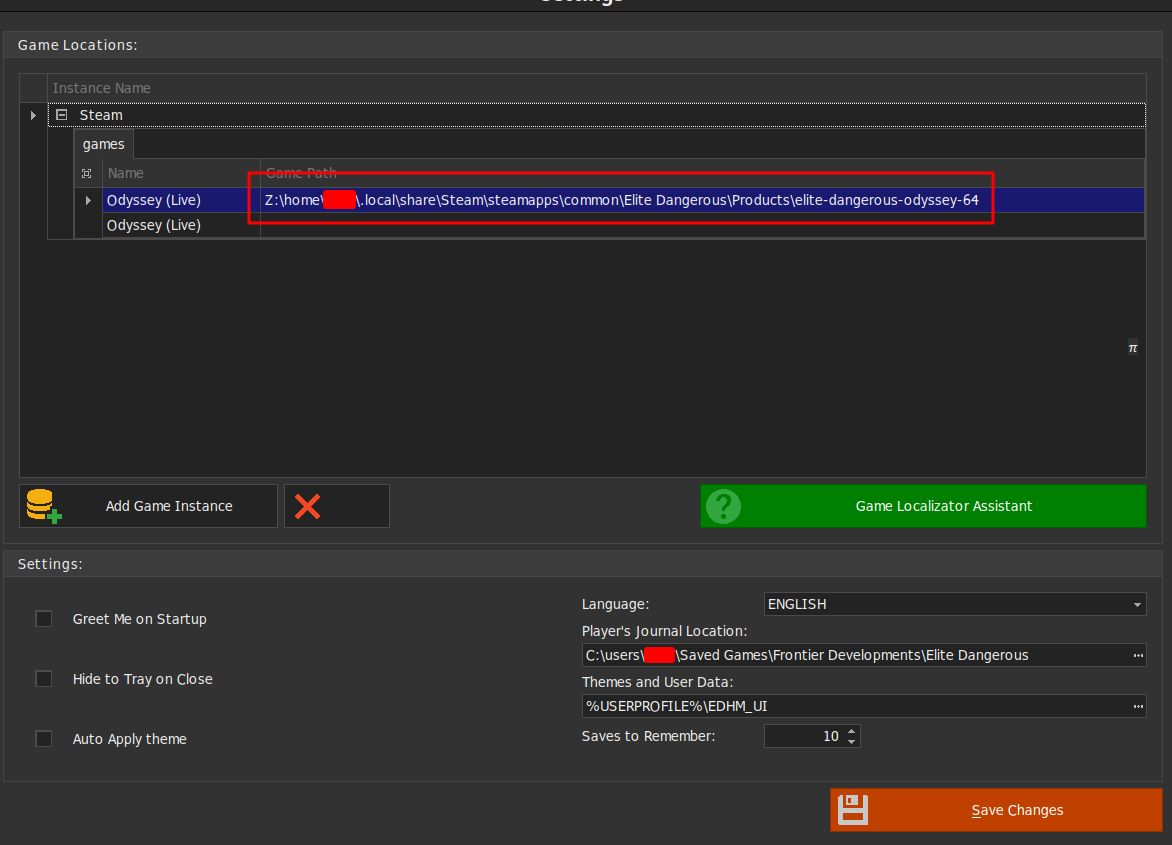The image size is (1172, 845).
Task: Decrease Saves to Remember value
Action: 851,741
